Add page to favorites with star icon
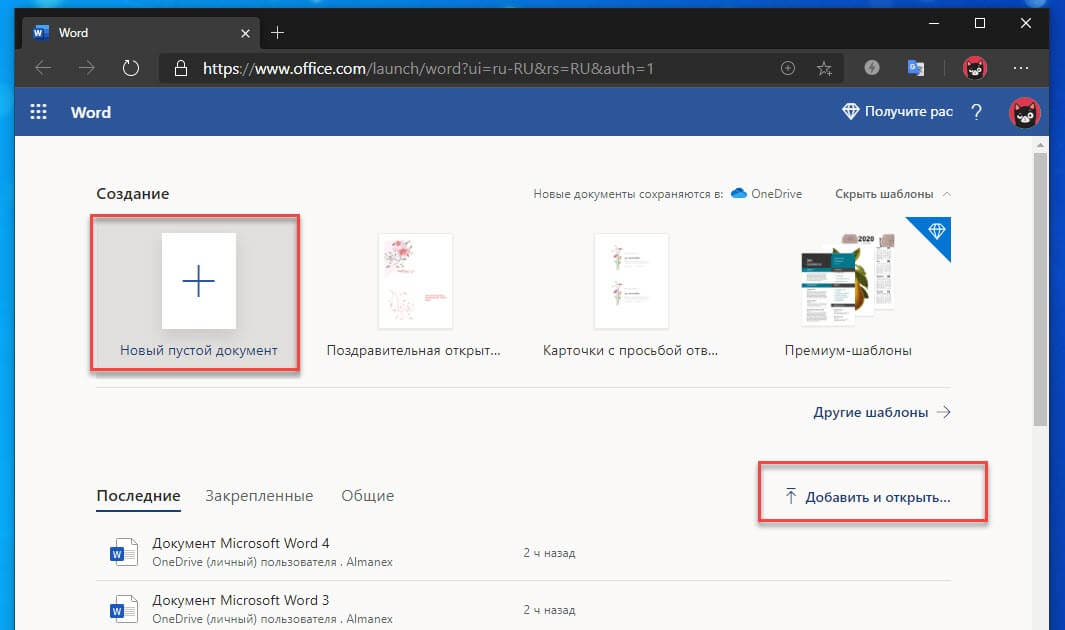The image size is (1065, 630). (x=824, y=68)
